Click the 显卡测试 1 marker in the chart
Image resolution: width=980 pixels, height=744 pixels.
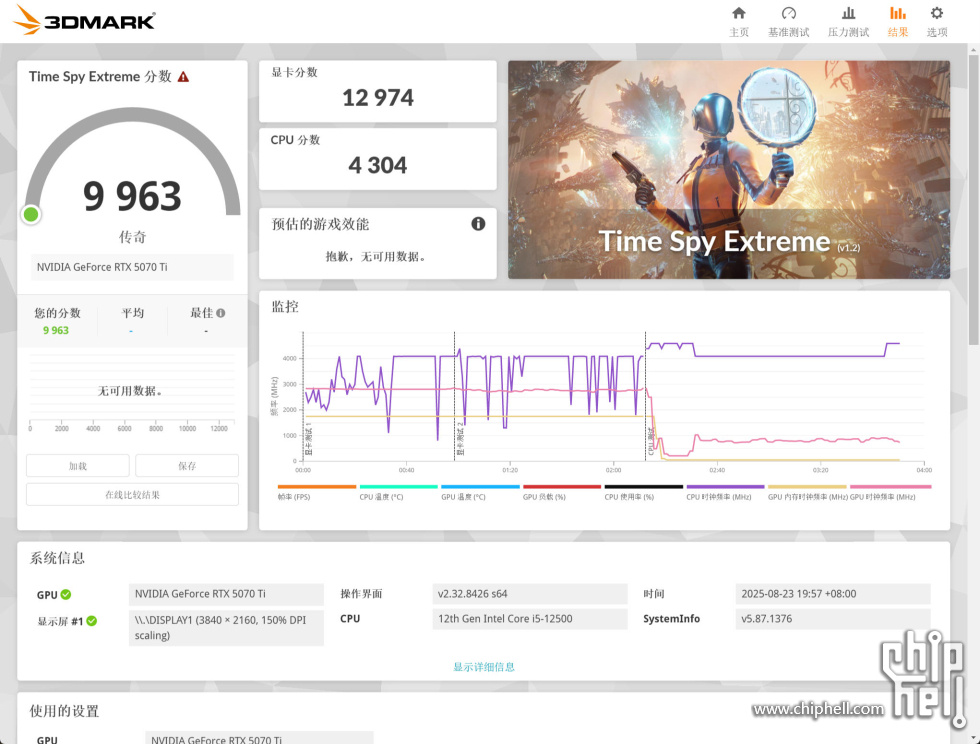308,439
